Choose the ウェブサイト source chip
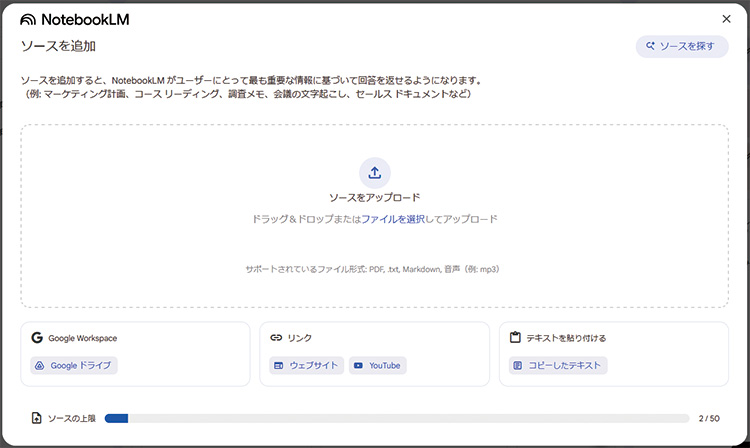 (x=306, y=366)
